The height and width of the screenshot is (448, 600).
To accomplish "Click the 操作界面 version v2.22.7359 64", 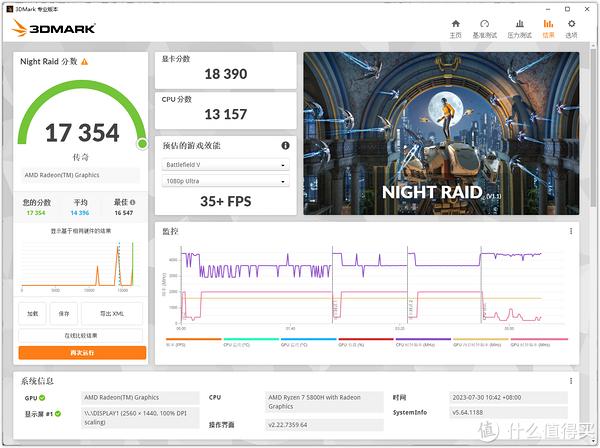I will (324, 425).
